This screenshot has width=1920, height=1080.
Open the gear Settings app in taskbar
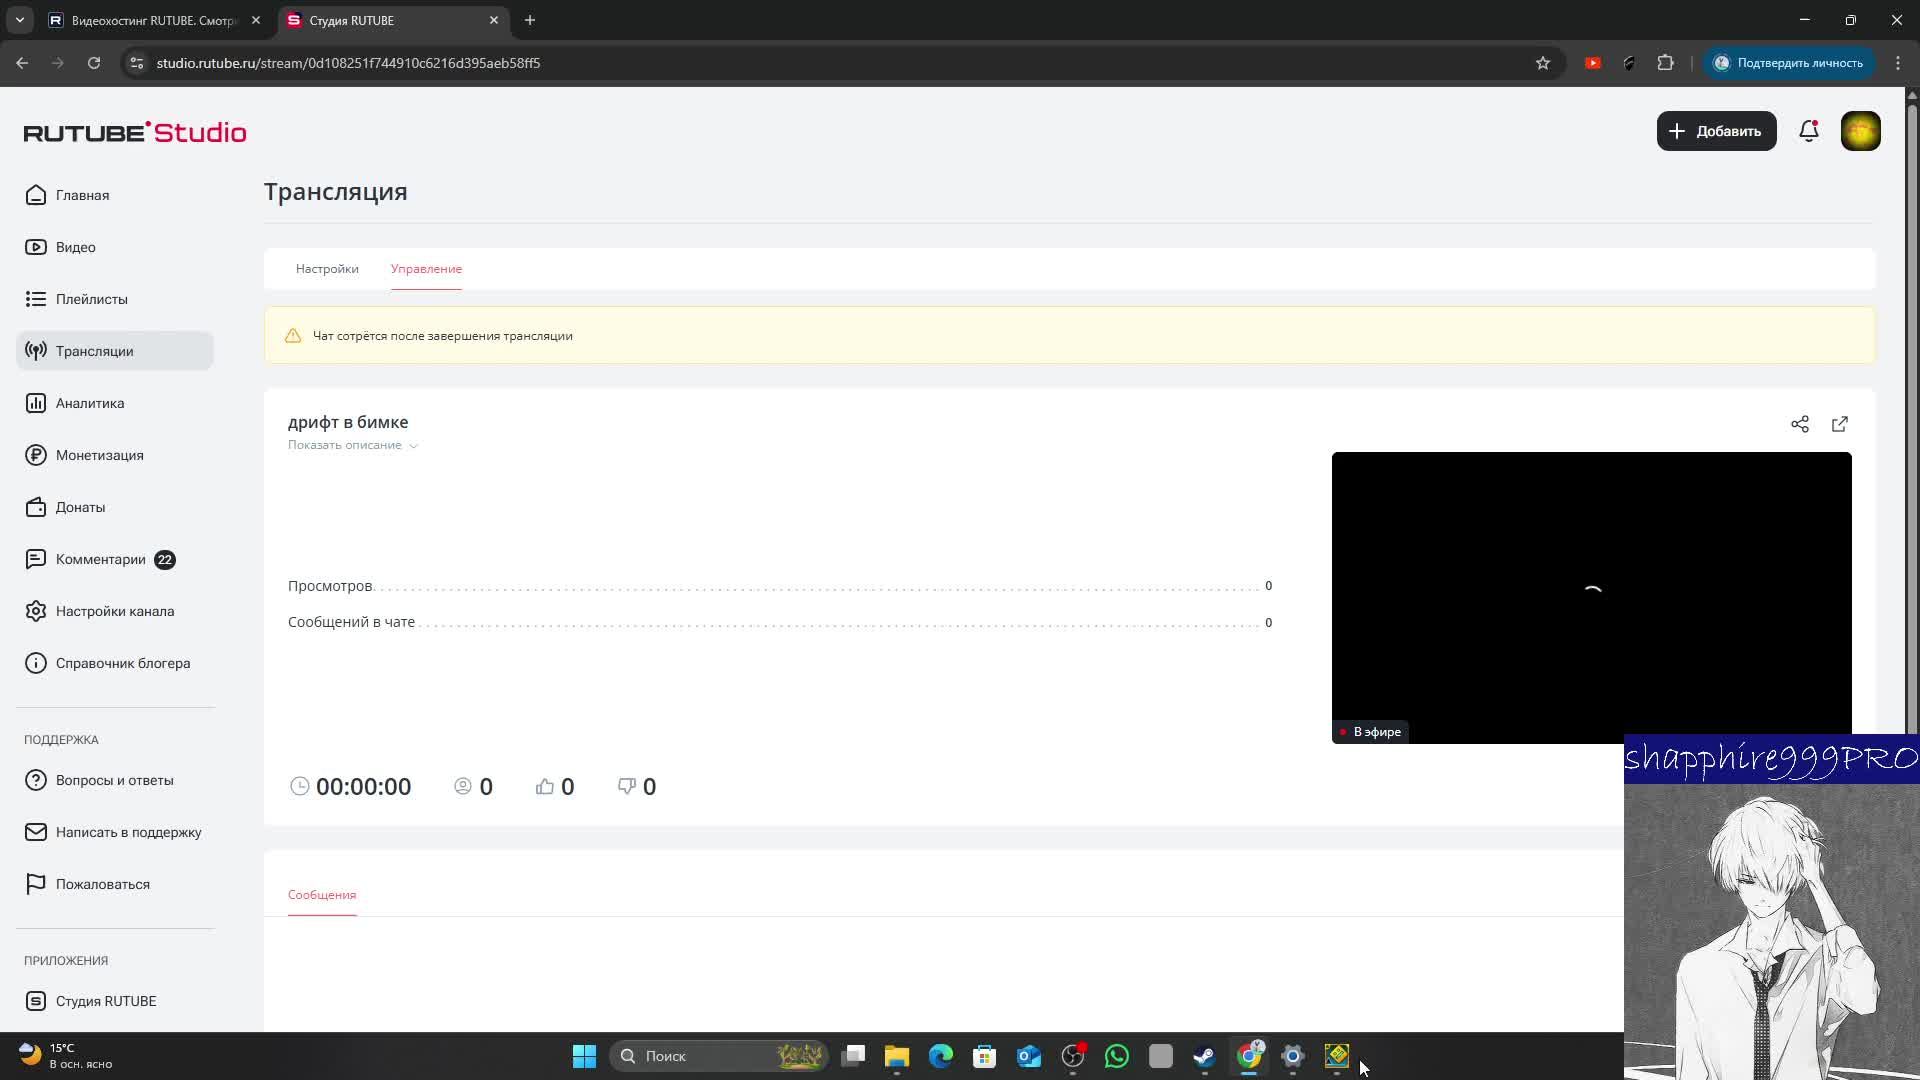(1293, 1056)
